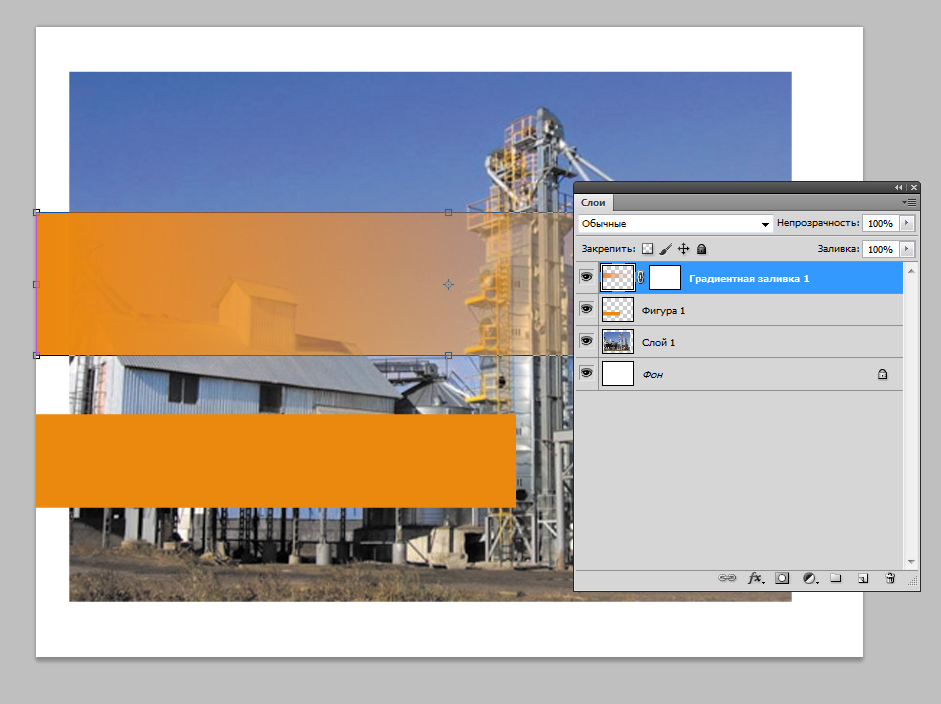Create a new layer
This screenshot has width=941, height=704.
coord(862,578)
